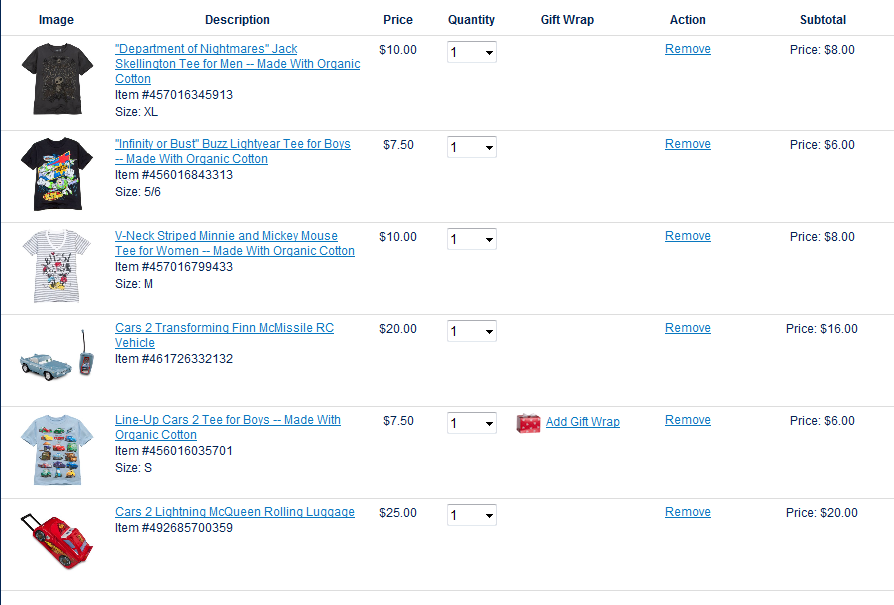
Task: Open the "Infinity or Bust" Buzz Lightyear tee link
Action: pos(232,144)
